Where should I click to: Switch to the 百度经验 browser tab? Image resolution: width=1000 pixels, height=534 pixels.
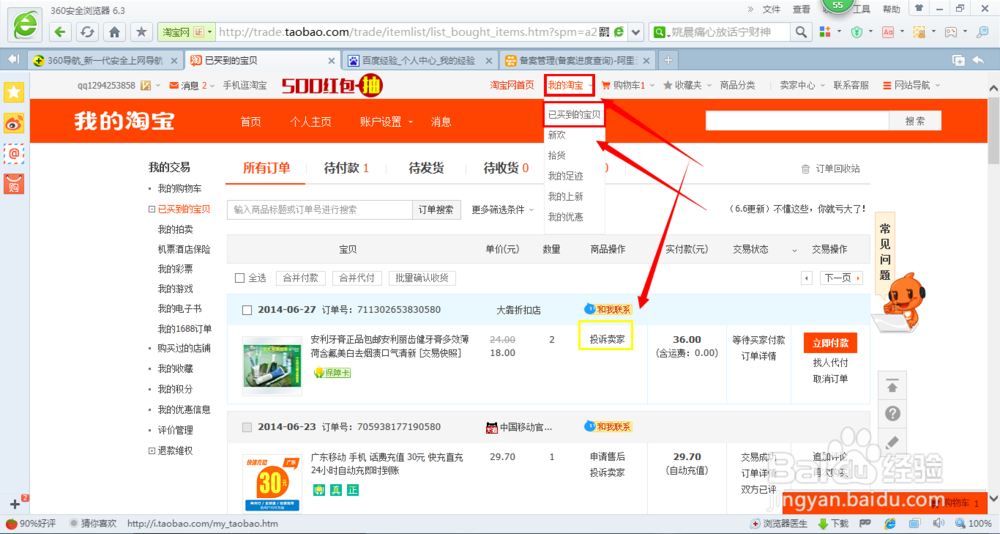click(x=419, y=61)
